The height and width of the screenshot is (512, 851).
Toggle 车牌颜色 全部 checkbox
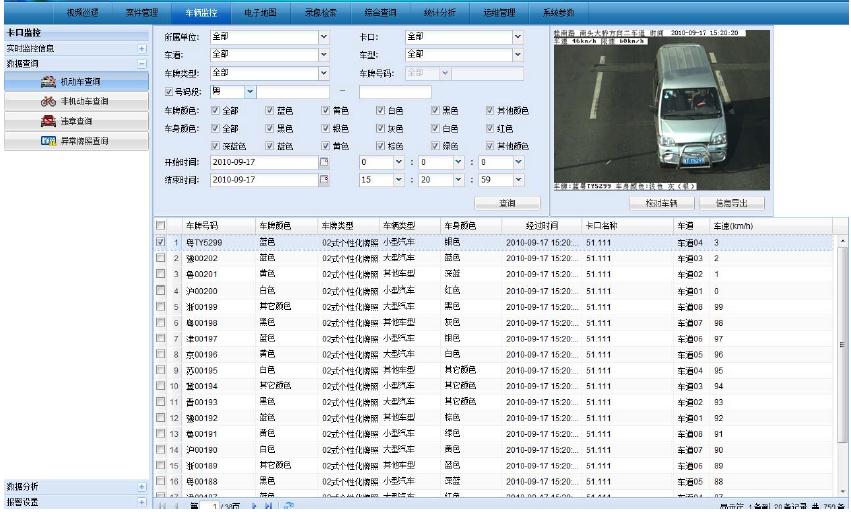pos(215,110)
